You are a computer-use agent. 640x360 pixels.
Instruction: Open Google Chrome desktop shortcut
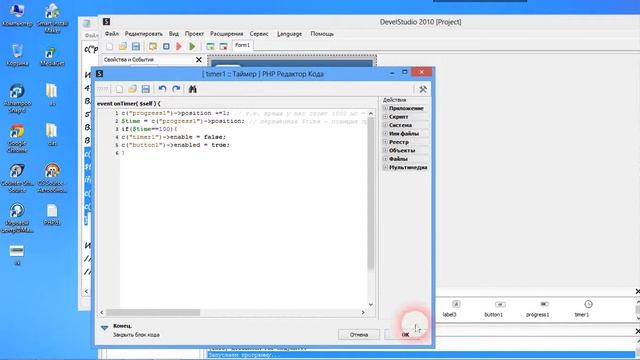(x=17, y=138)
